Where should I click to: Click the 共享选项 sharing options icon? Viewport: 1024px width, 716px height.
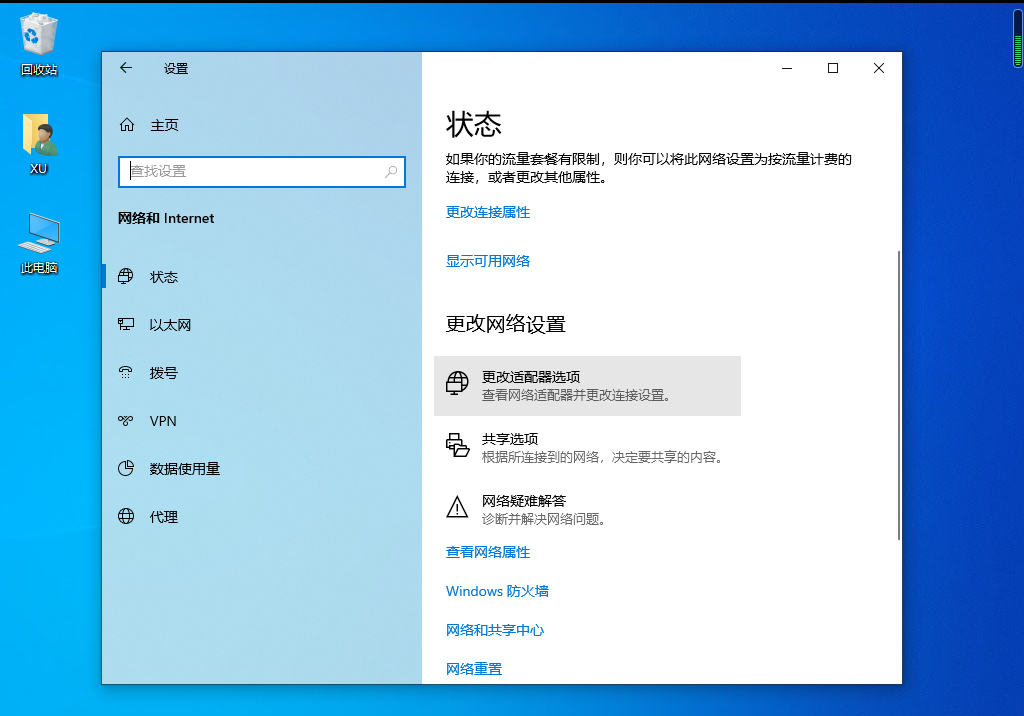pos(457,445)
